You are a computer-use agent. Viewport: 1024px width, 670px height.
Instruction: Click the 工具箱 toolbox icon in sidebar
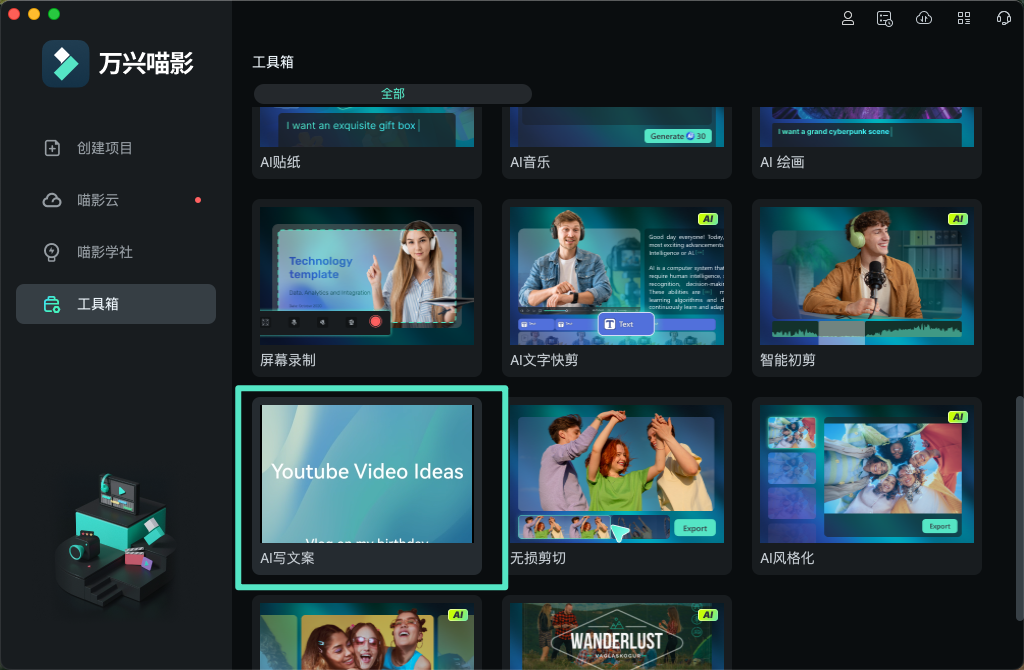[x=52, y=304]
